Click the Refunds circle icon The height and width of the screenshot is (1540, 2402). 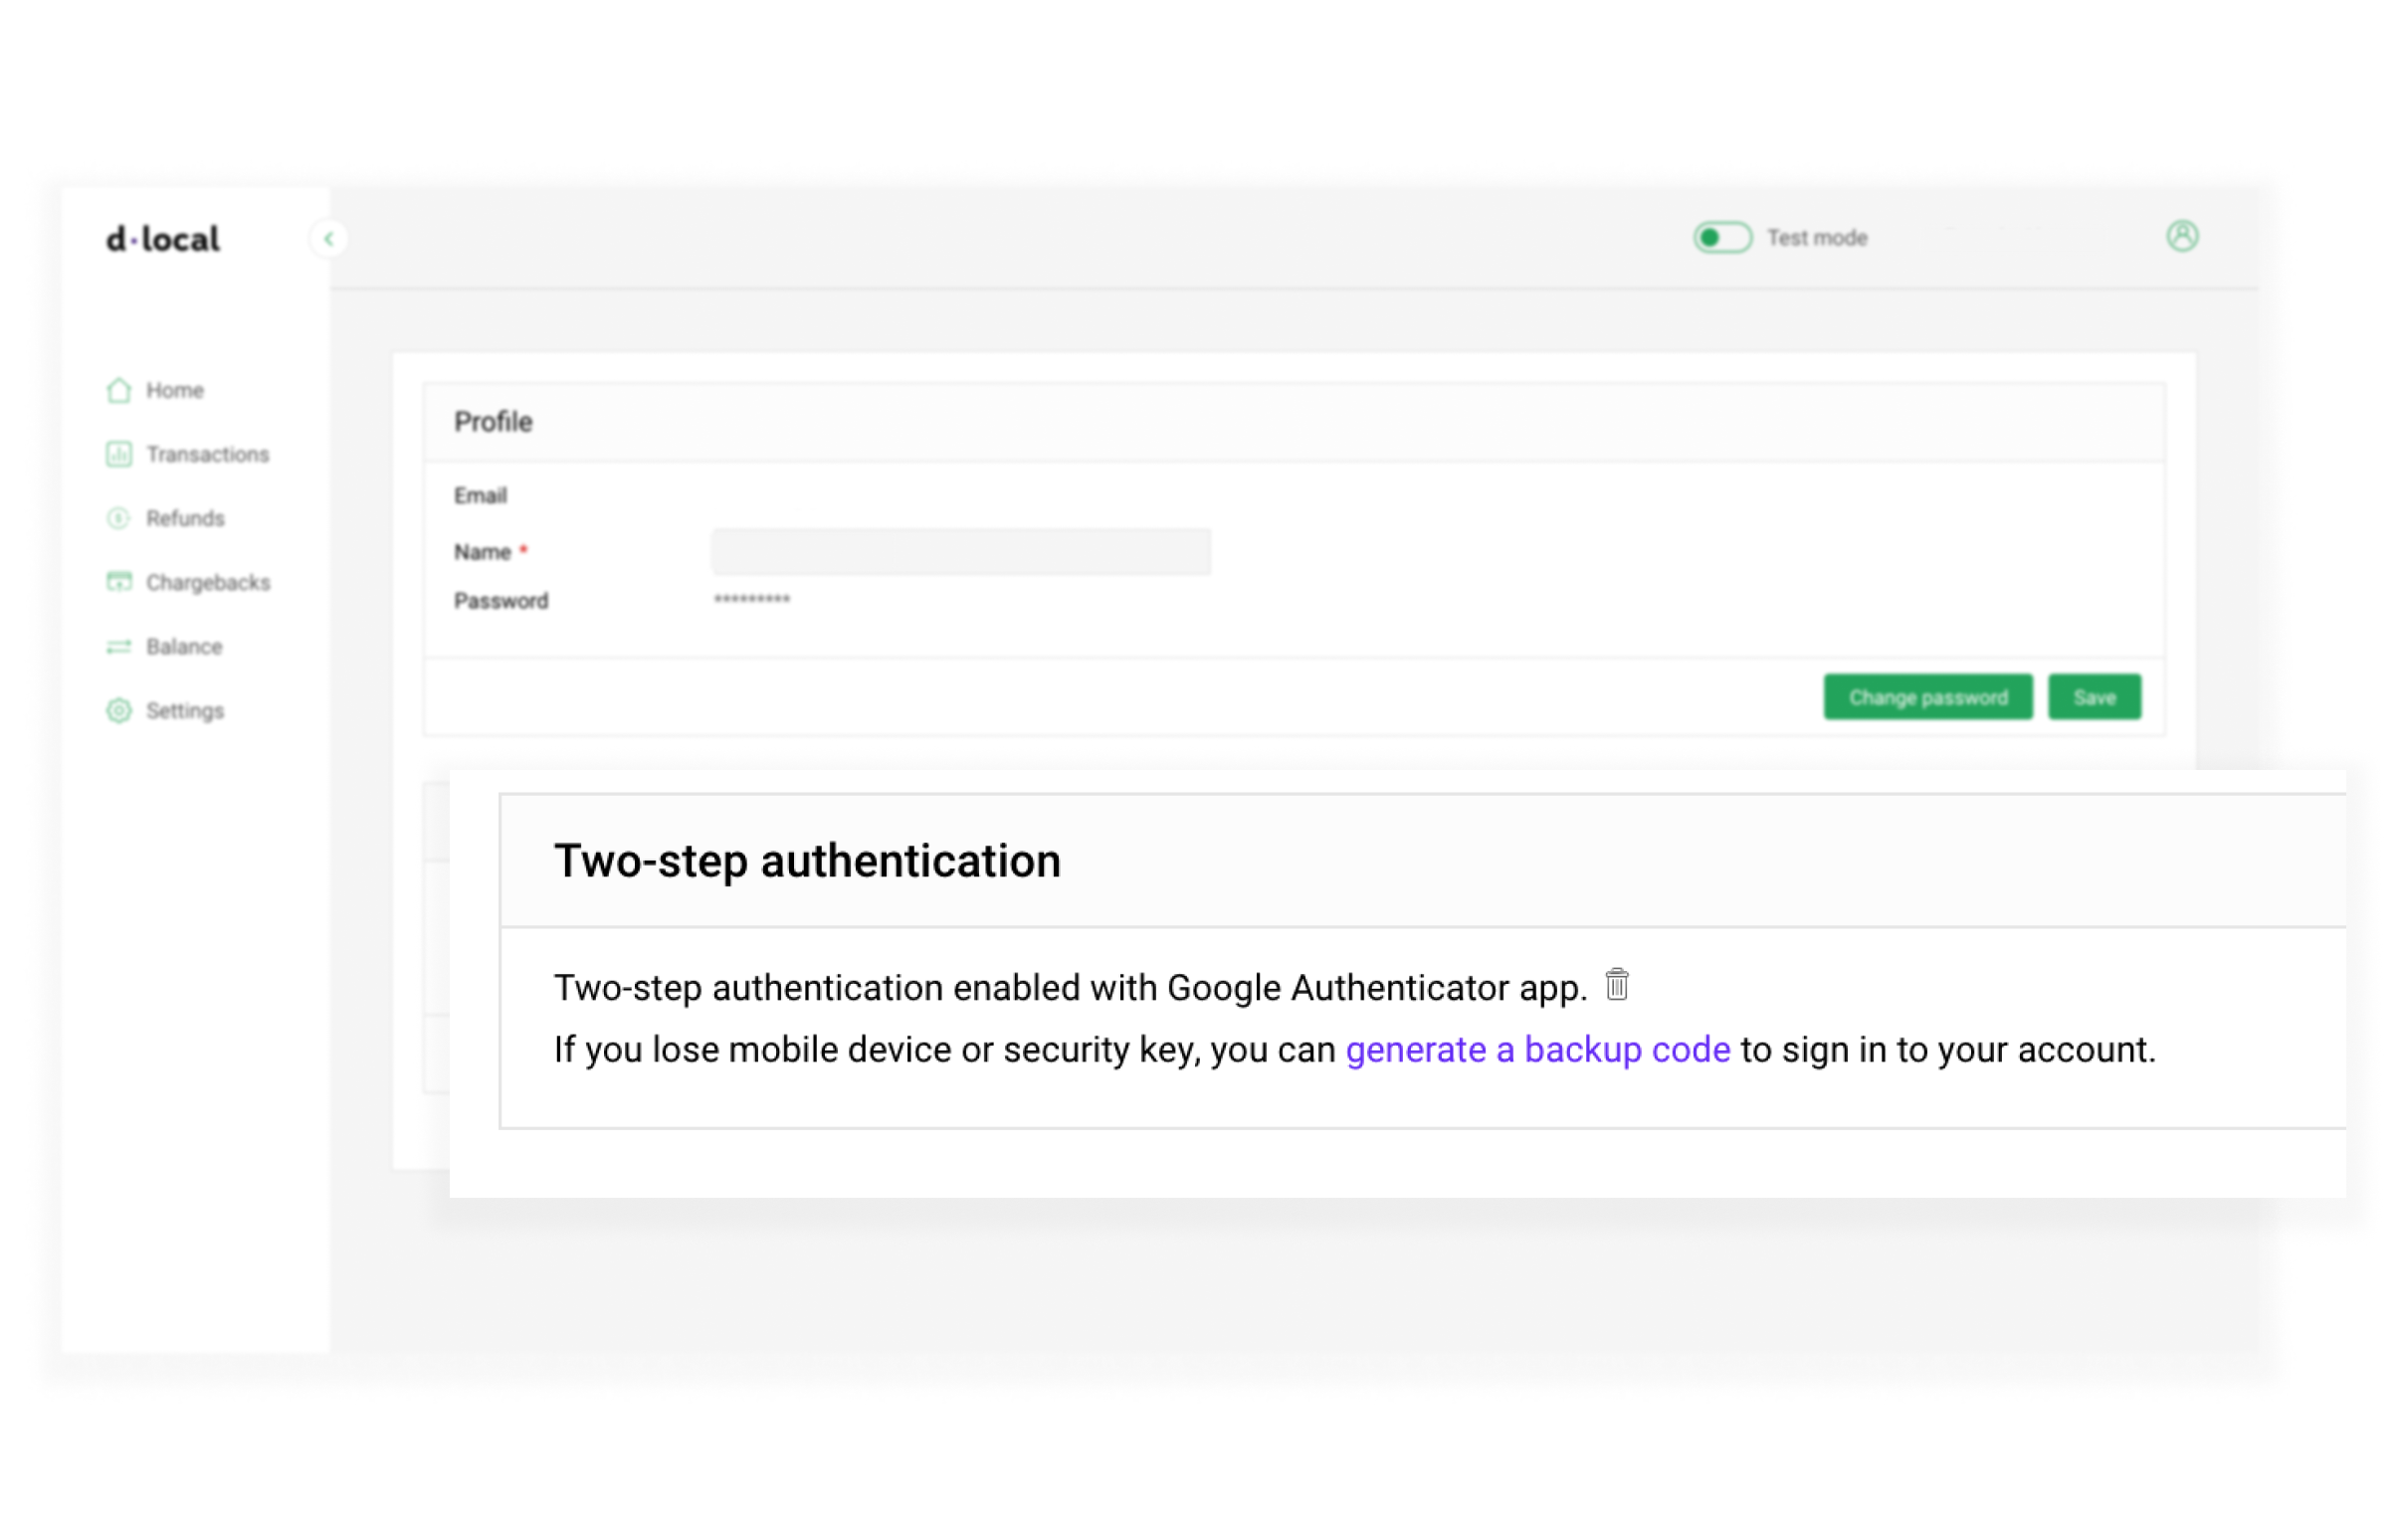pyautogui.click(x=119, y=518)
